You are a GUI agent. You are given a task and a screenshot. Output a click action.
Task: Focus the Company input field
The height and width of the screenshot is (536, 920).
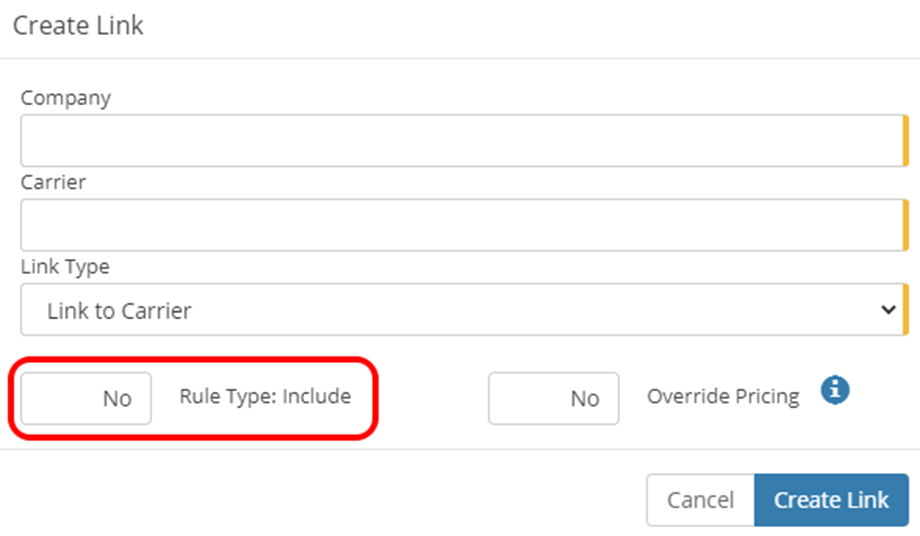click(x=460, y=141)
